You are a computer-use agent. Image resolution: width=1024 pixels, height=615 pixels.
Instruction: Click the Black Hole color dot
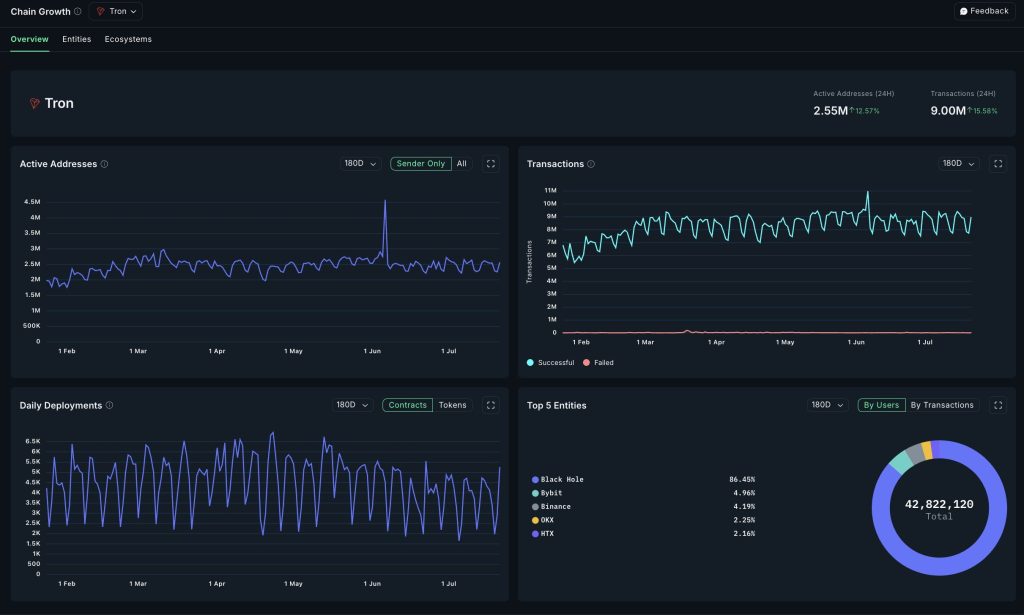point(536,480)
